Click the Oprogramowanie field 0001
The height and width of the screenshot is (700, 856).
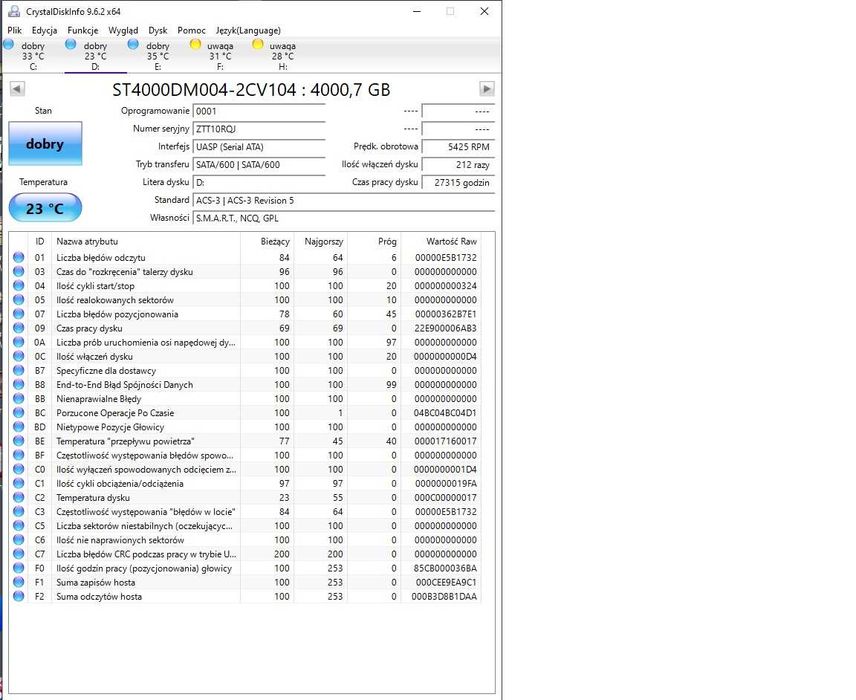tap(259, 111)
